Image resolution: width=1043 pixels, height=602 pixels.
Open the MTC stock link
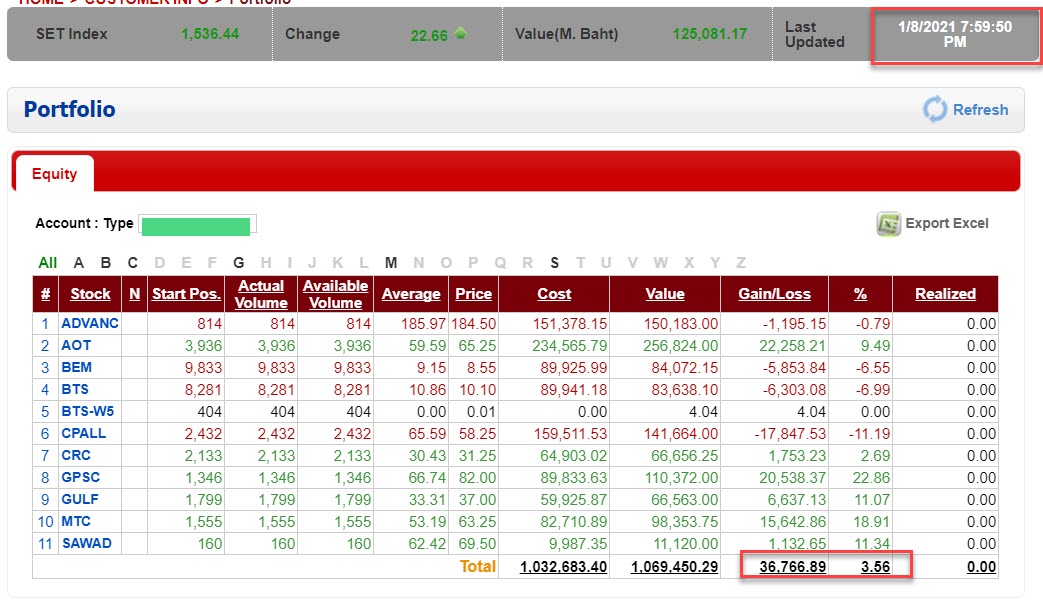76,521
